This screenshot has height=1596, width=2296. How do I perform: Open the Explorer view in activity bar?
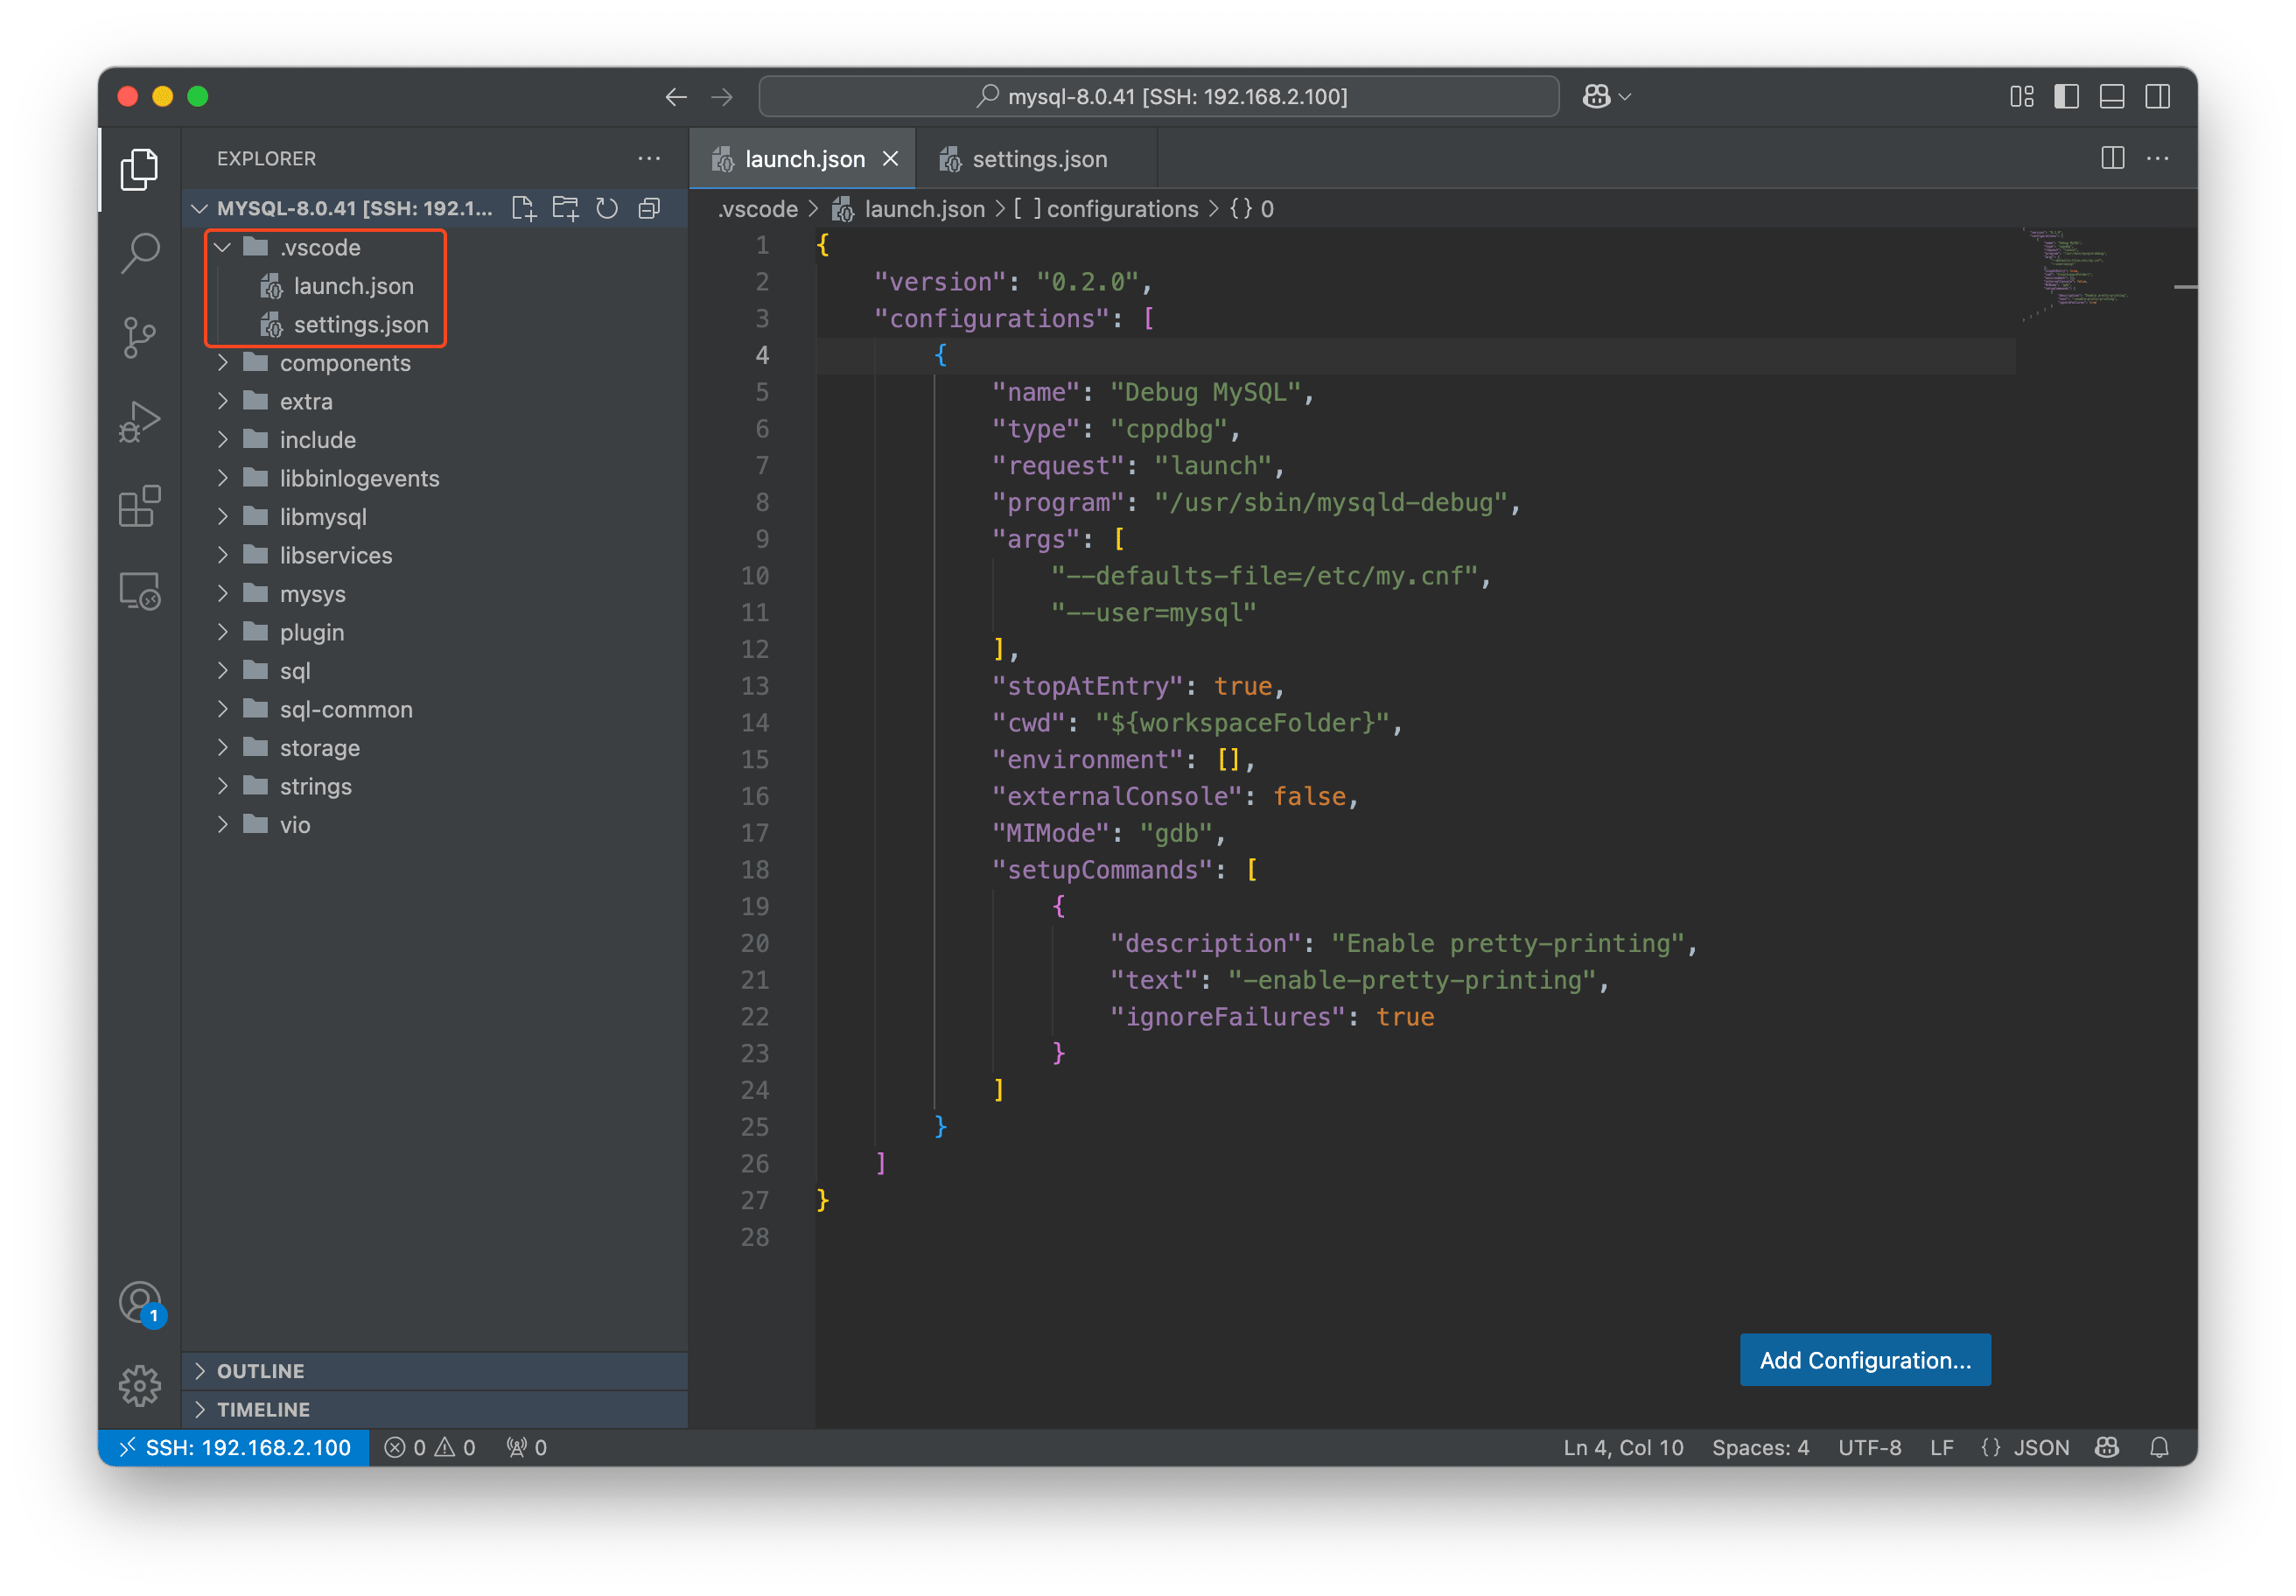coord(139,169)
